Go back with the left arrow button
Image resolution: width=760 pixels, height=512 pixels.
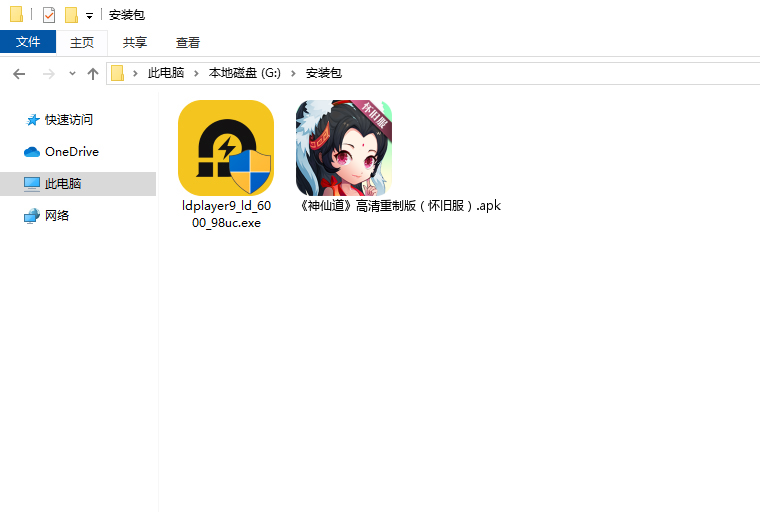click(19, 74)
